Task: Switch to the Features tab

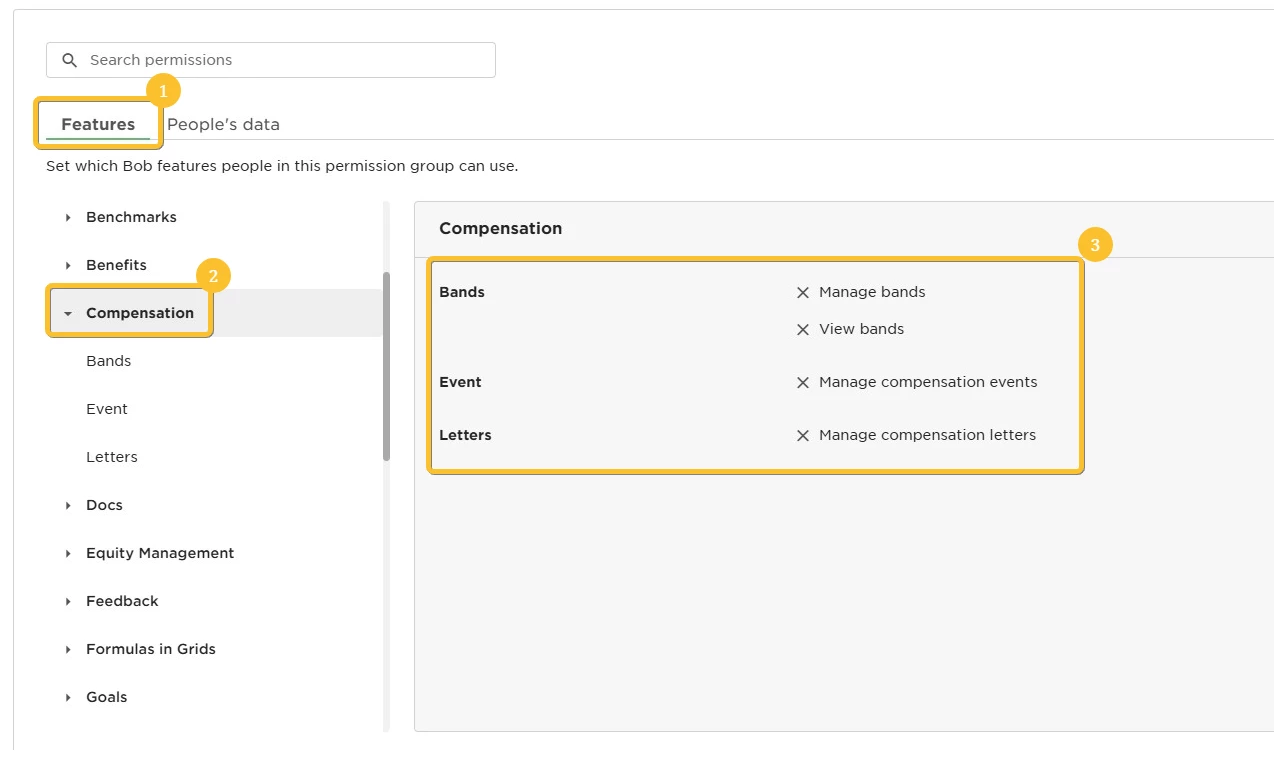Action: 98,124
